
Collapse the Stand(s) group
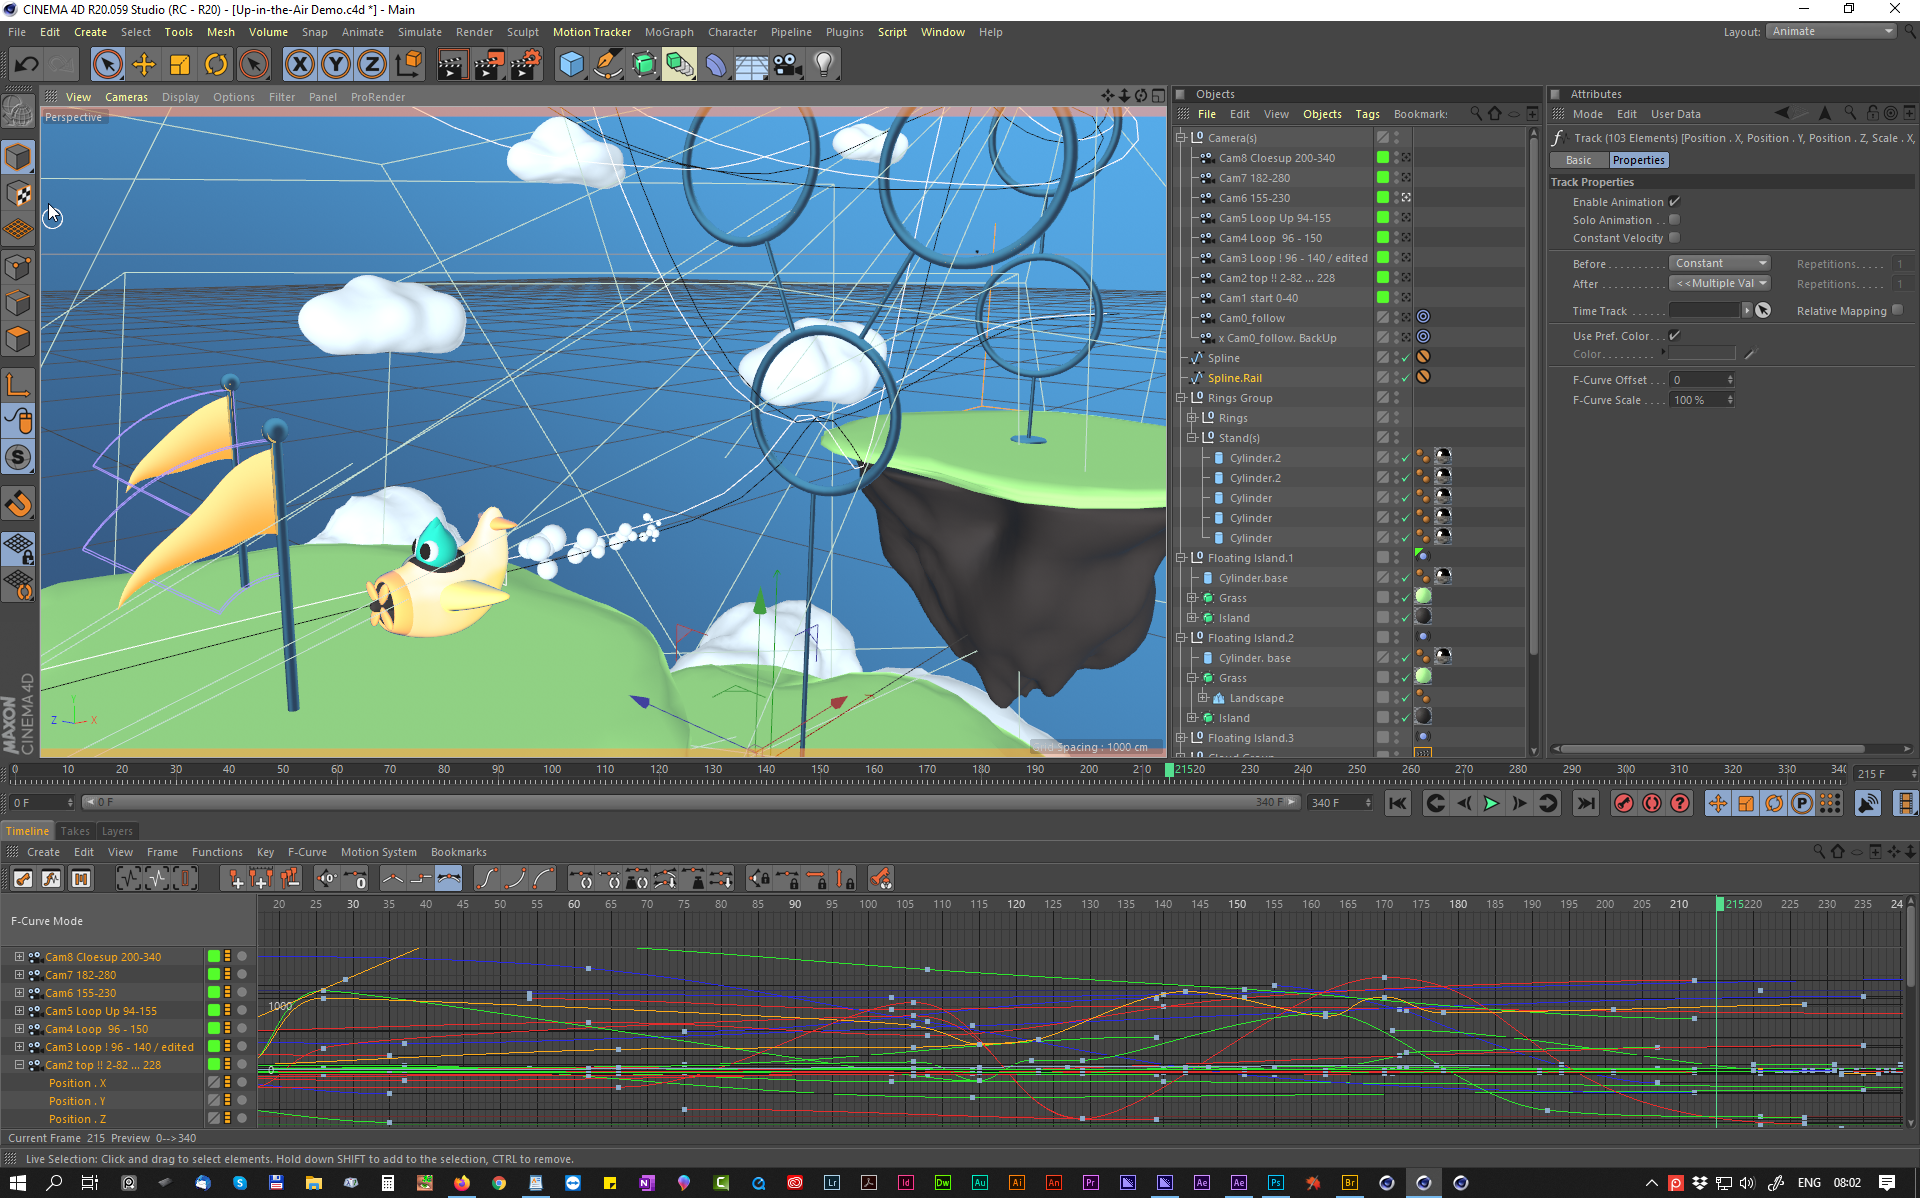(x=1192, y=438)
